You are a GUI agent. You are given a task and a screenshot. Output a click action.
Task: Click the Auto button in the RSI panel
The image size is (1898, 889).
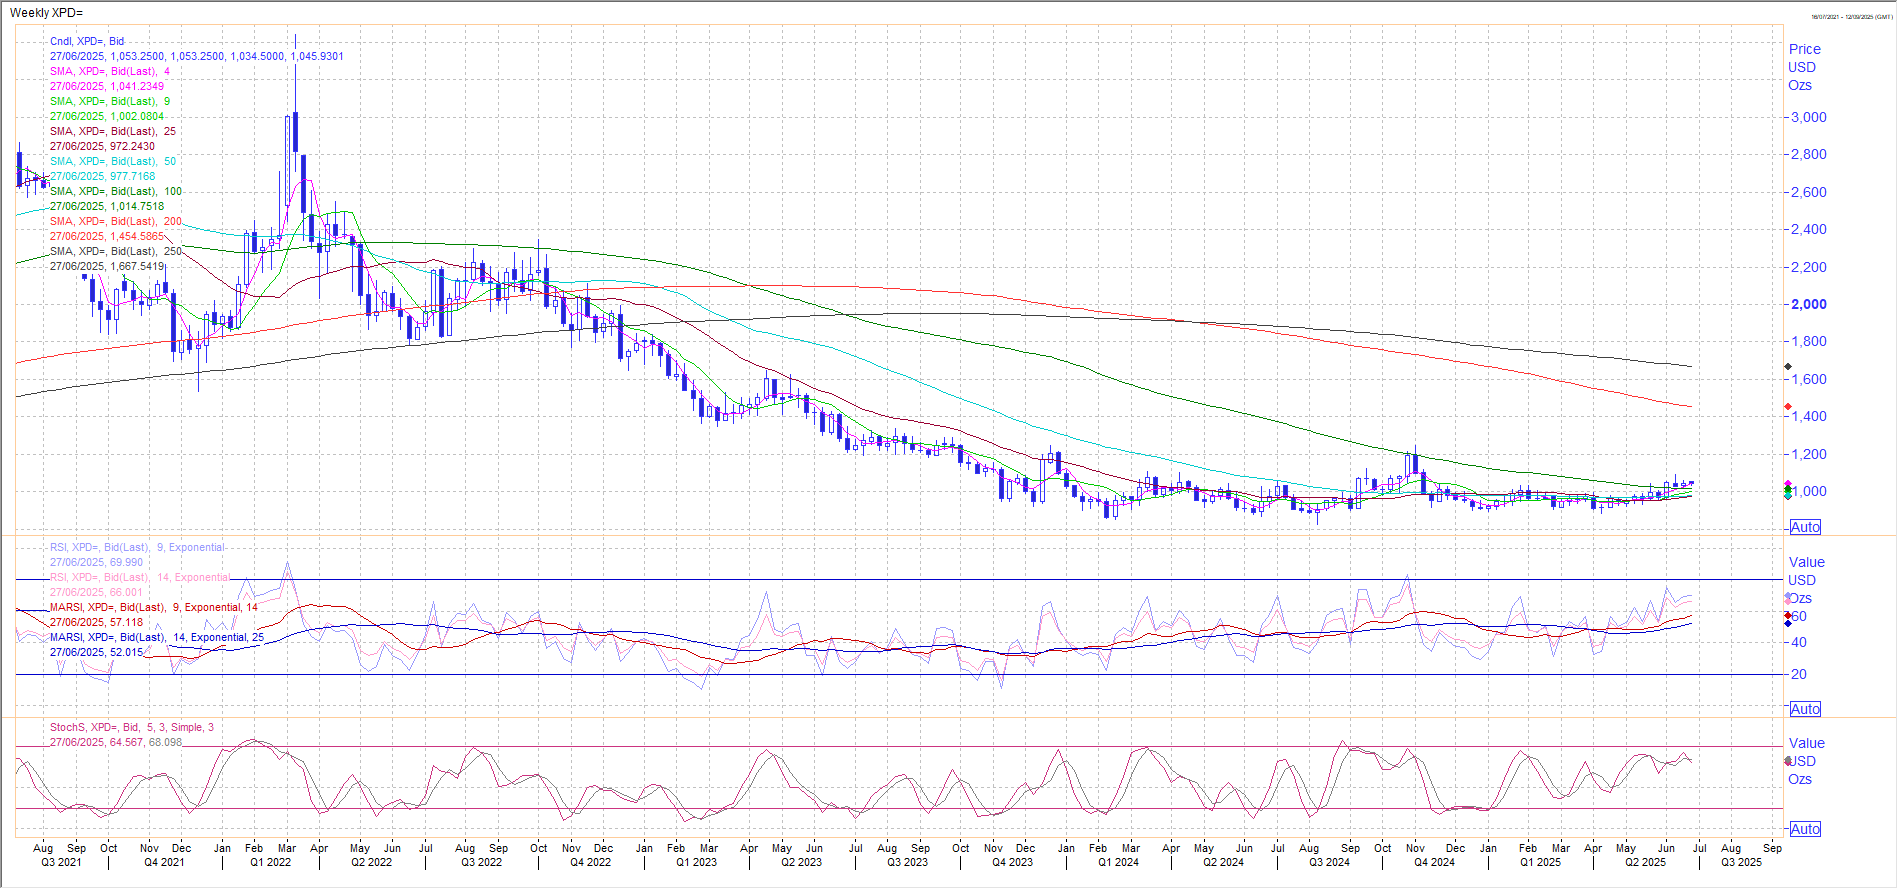click(1805, 709)
